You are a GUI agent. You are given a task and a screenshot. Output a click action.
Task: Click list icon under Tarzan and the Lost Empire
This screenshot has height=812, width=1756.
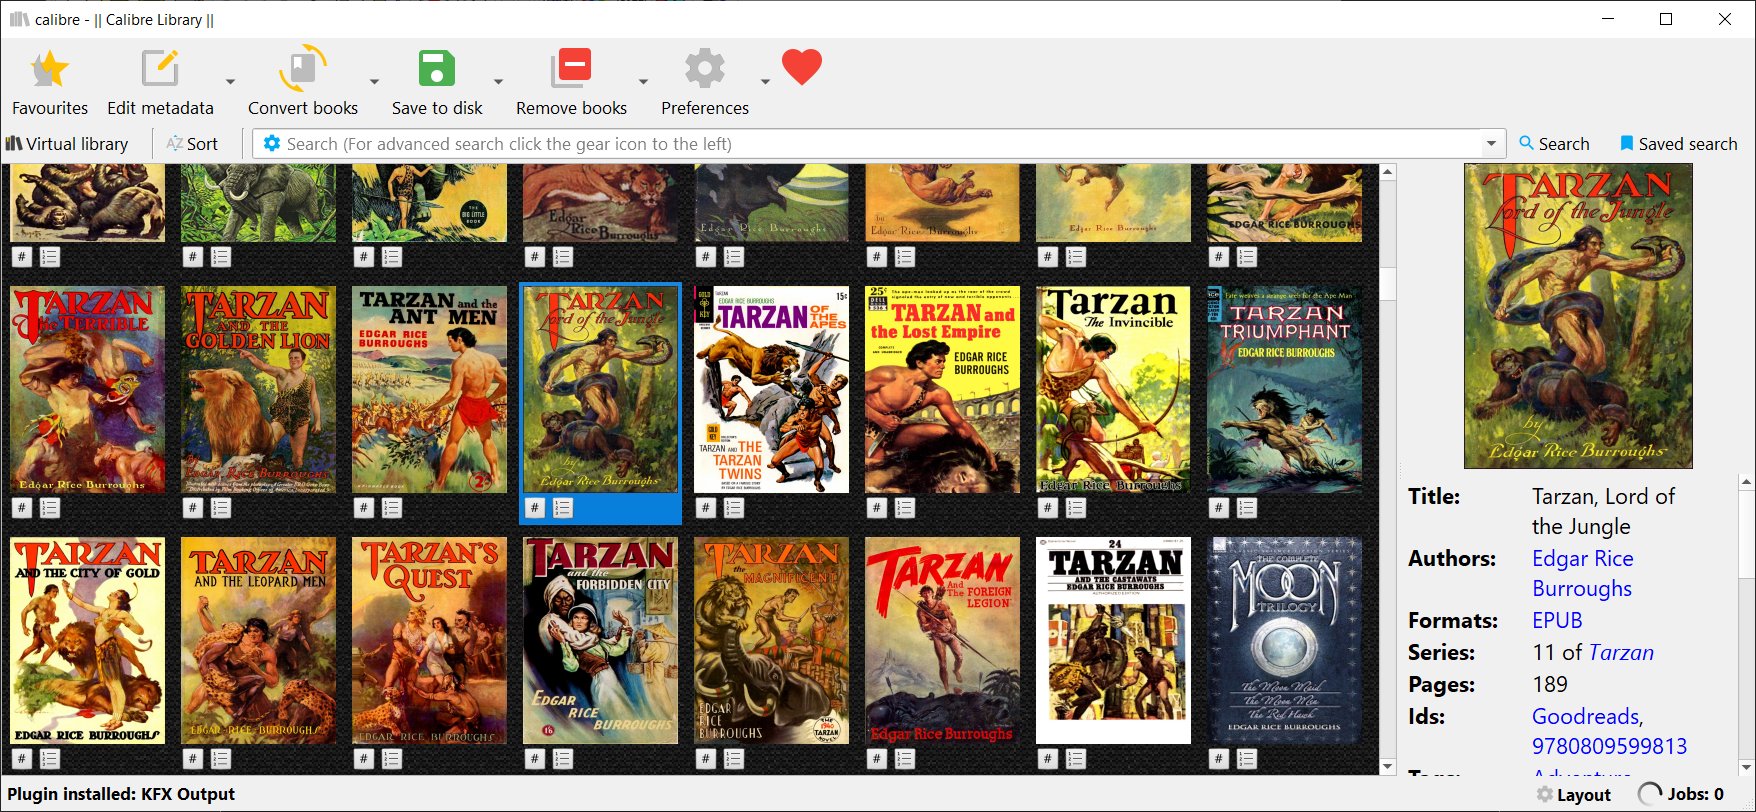click(x=904, y=508)
